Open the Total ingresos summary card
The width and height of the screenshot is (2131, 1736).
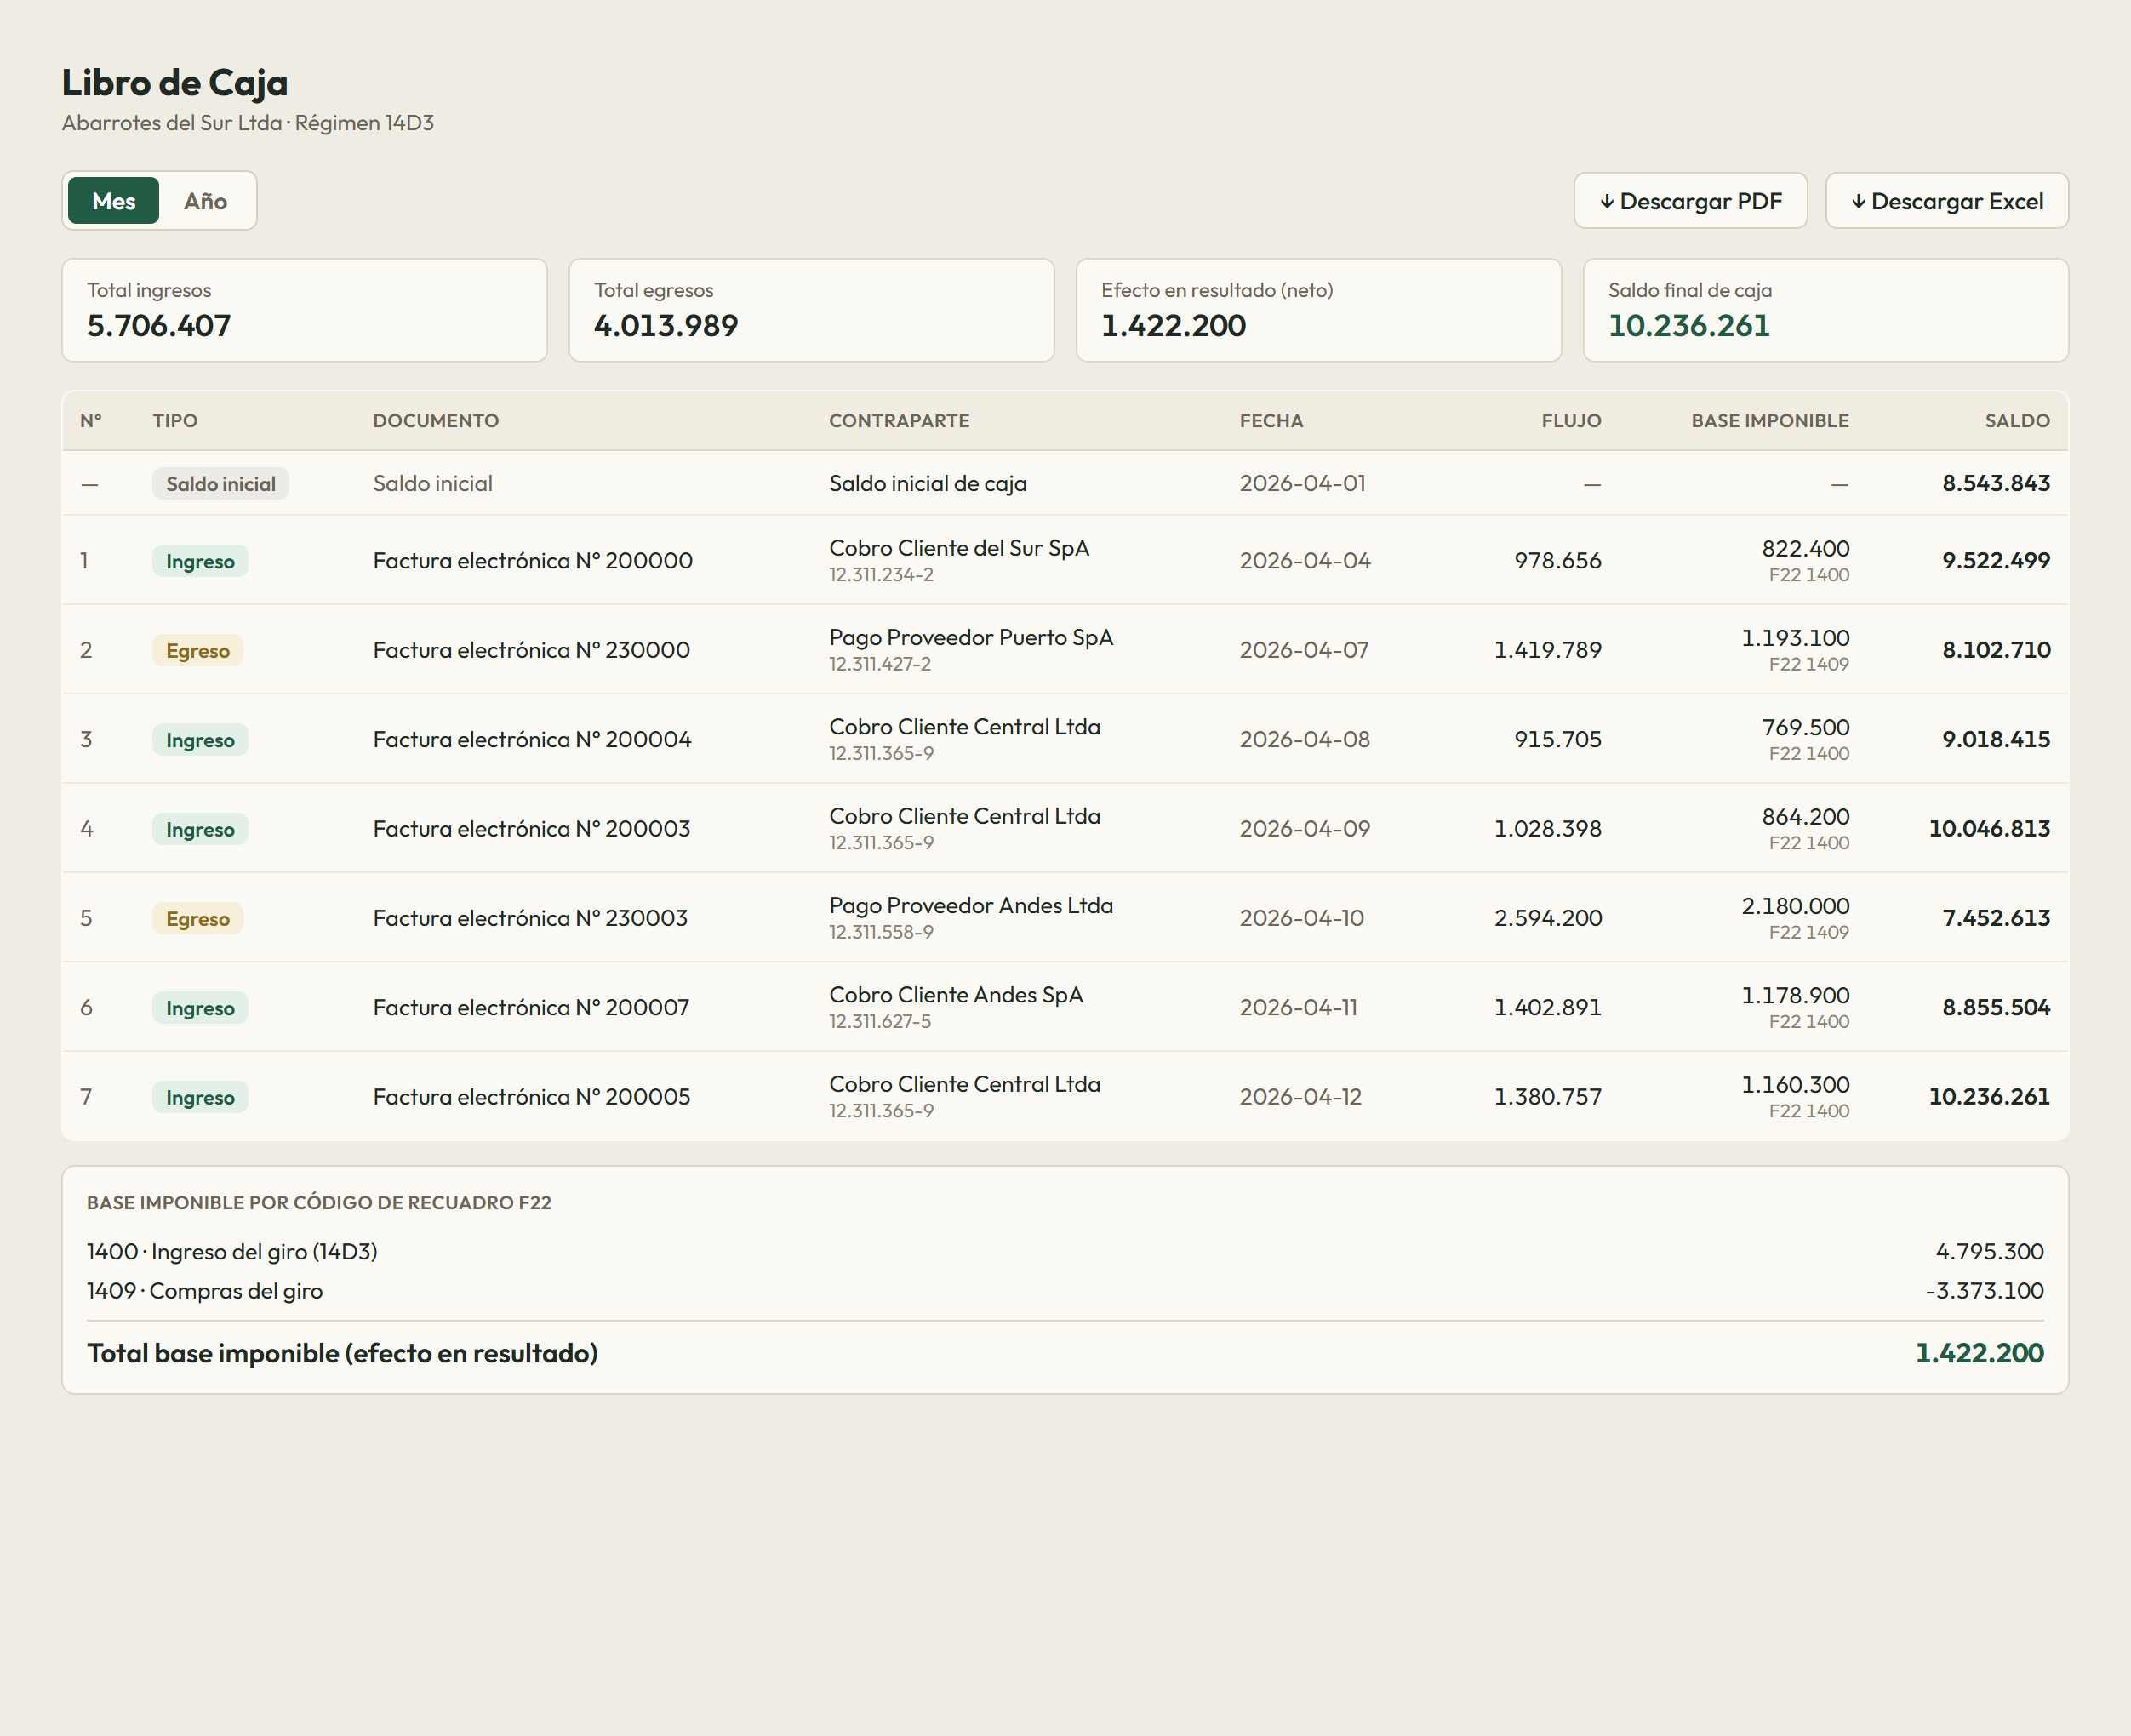coord(304,310)
